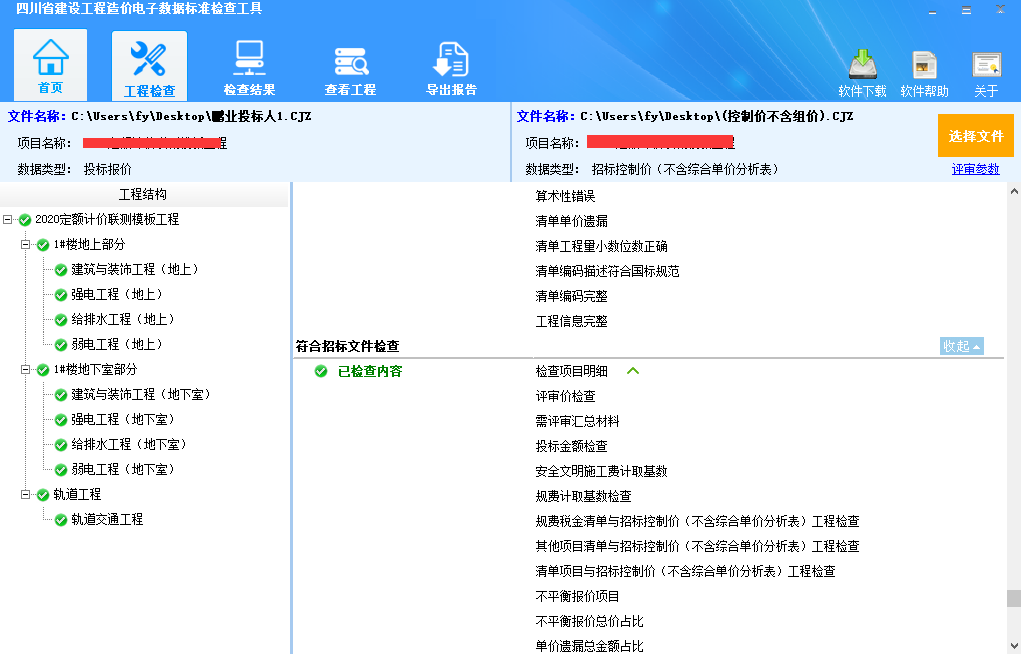Open 软件帮助 for software help
This screenshot has width=1021, height=655.
point(923,64)
